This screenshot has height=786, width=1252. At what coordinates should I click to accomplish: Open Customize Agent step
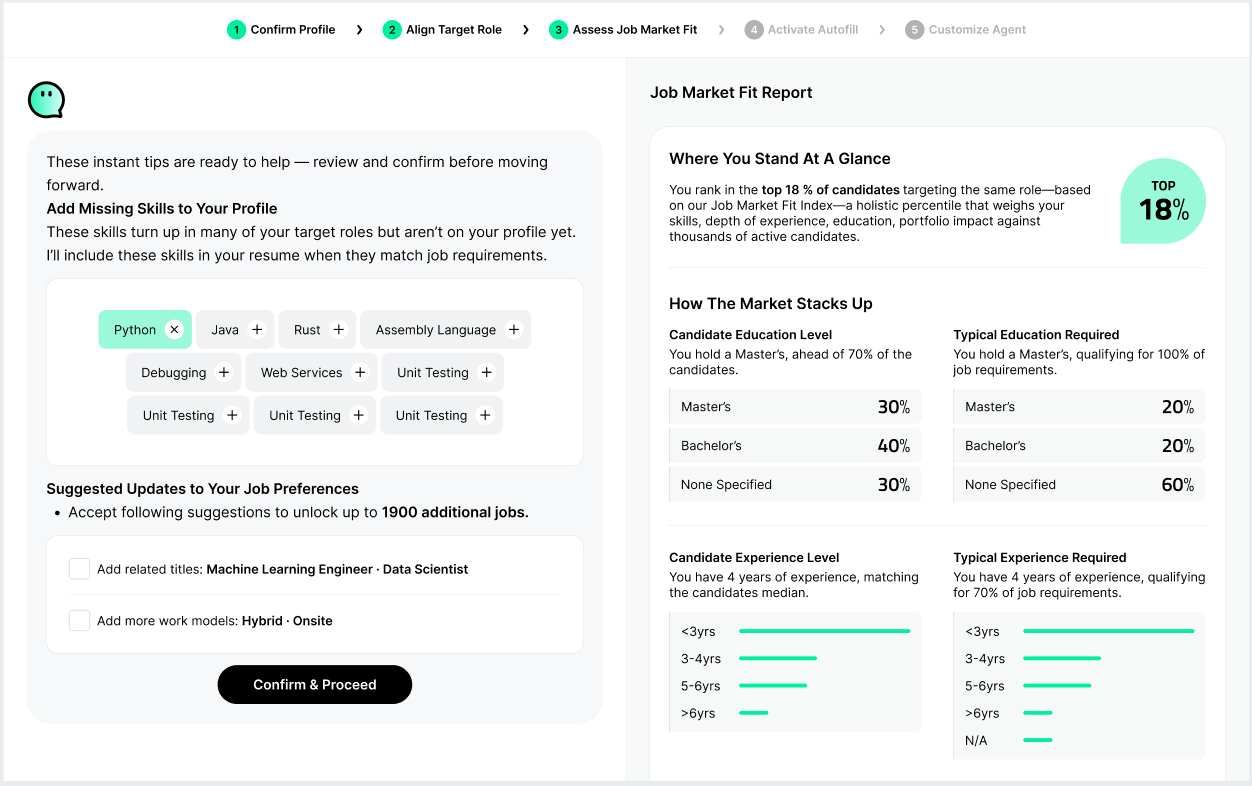click(x=966, y=30)
